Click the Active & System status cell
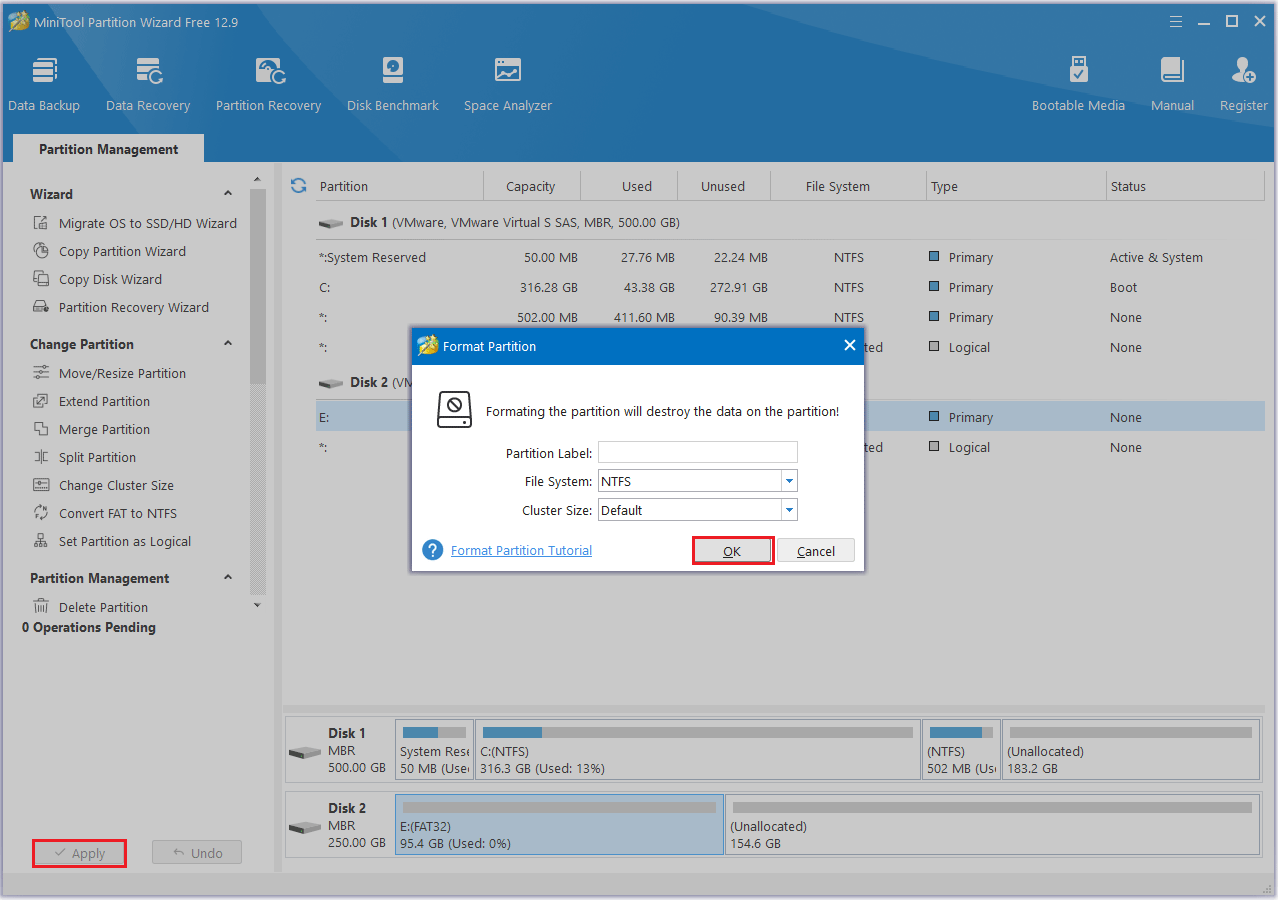Viewport: 1278px width, 900px height. (1156, 257)
